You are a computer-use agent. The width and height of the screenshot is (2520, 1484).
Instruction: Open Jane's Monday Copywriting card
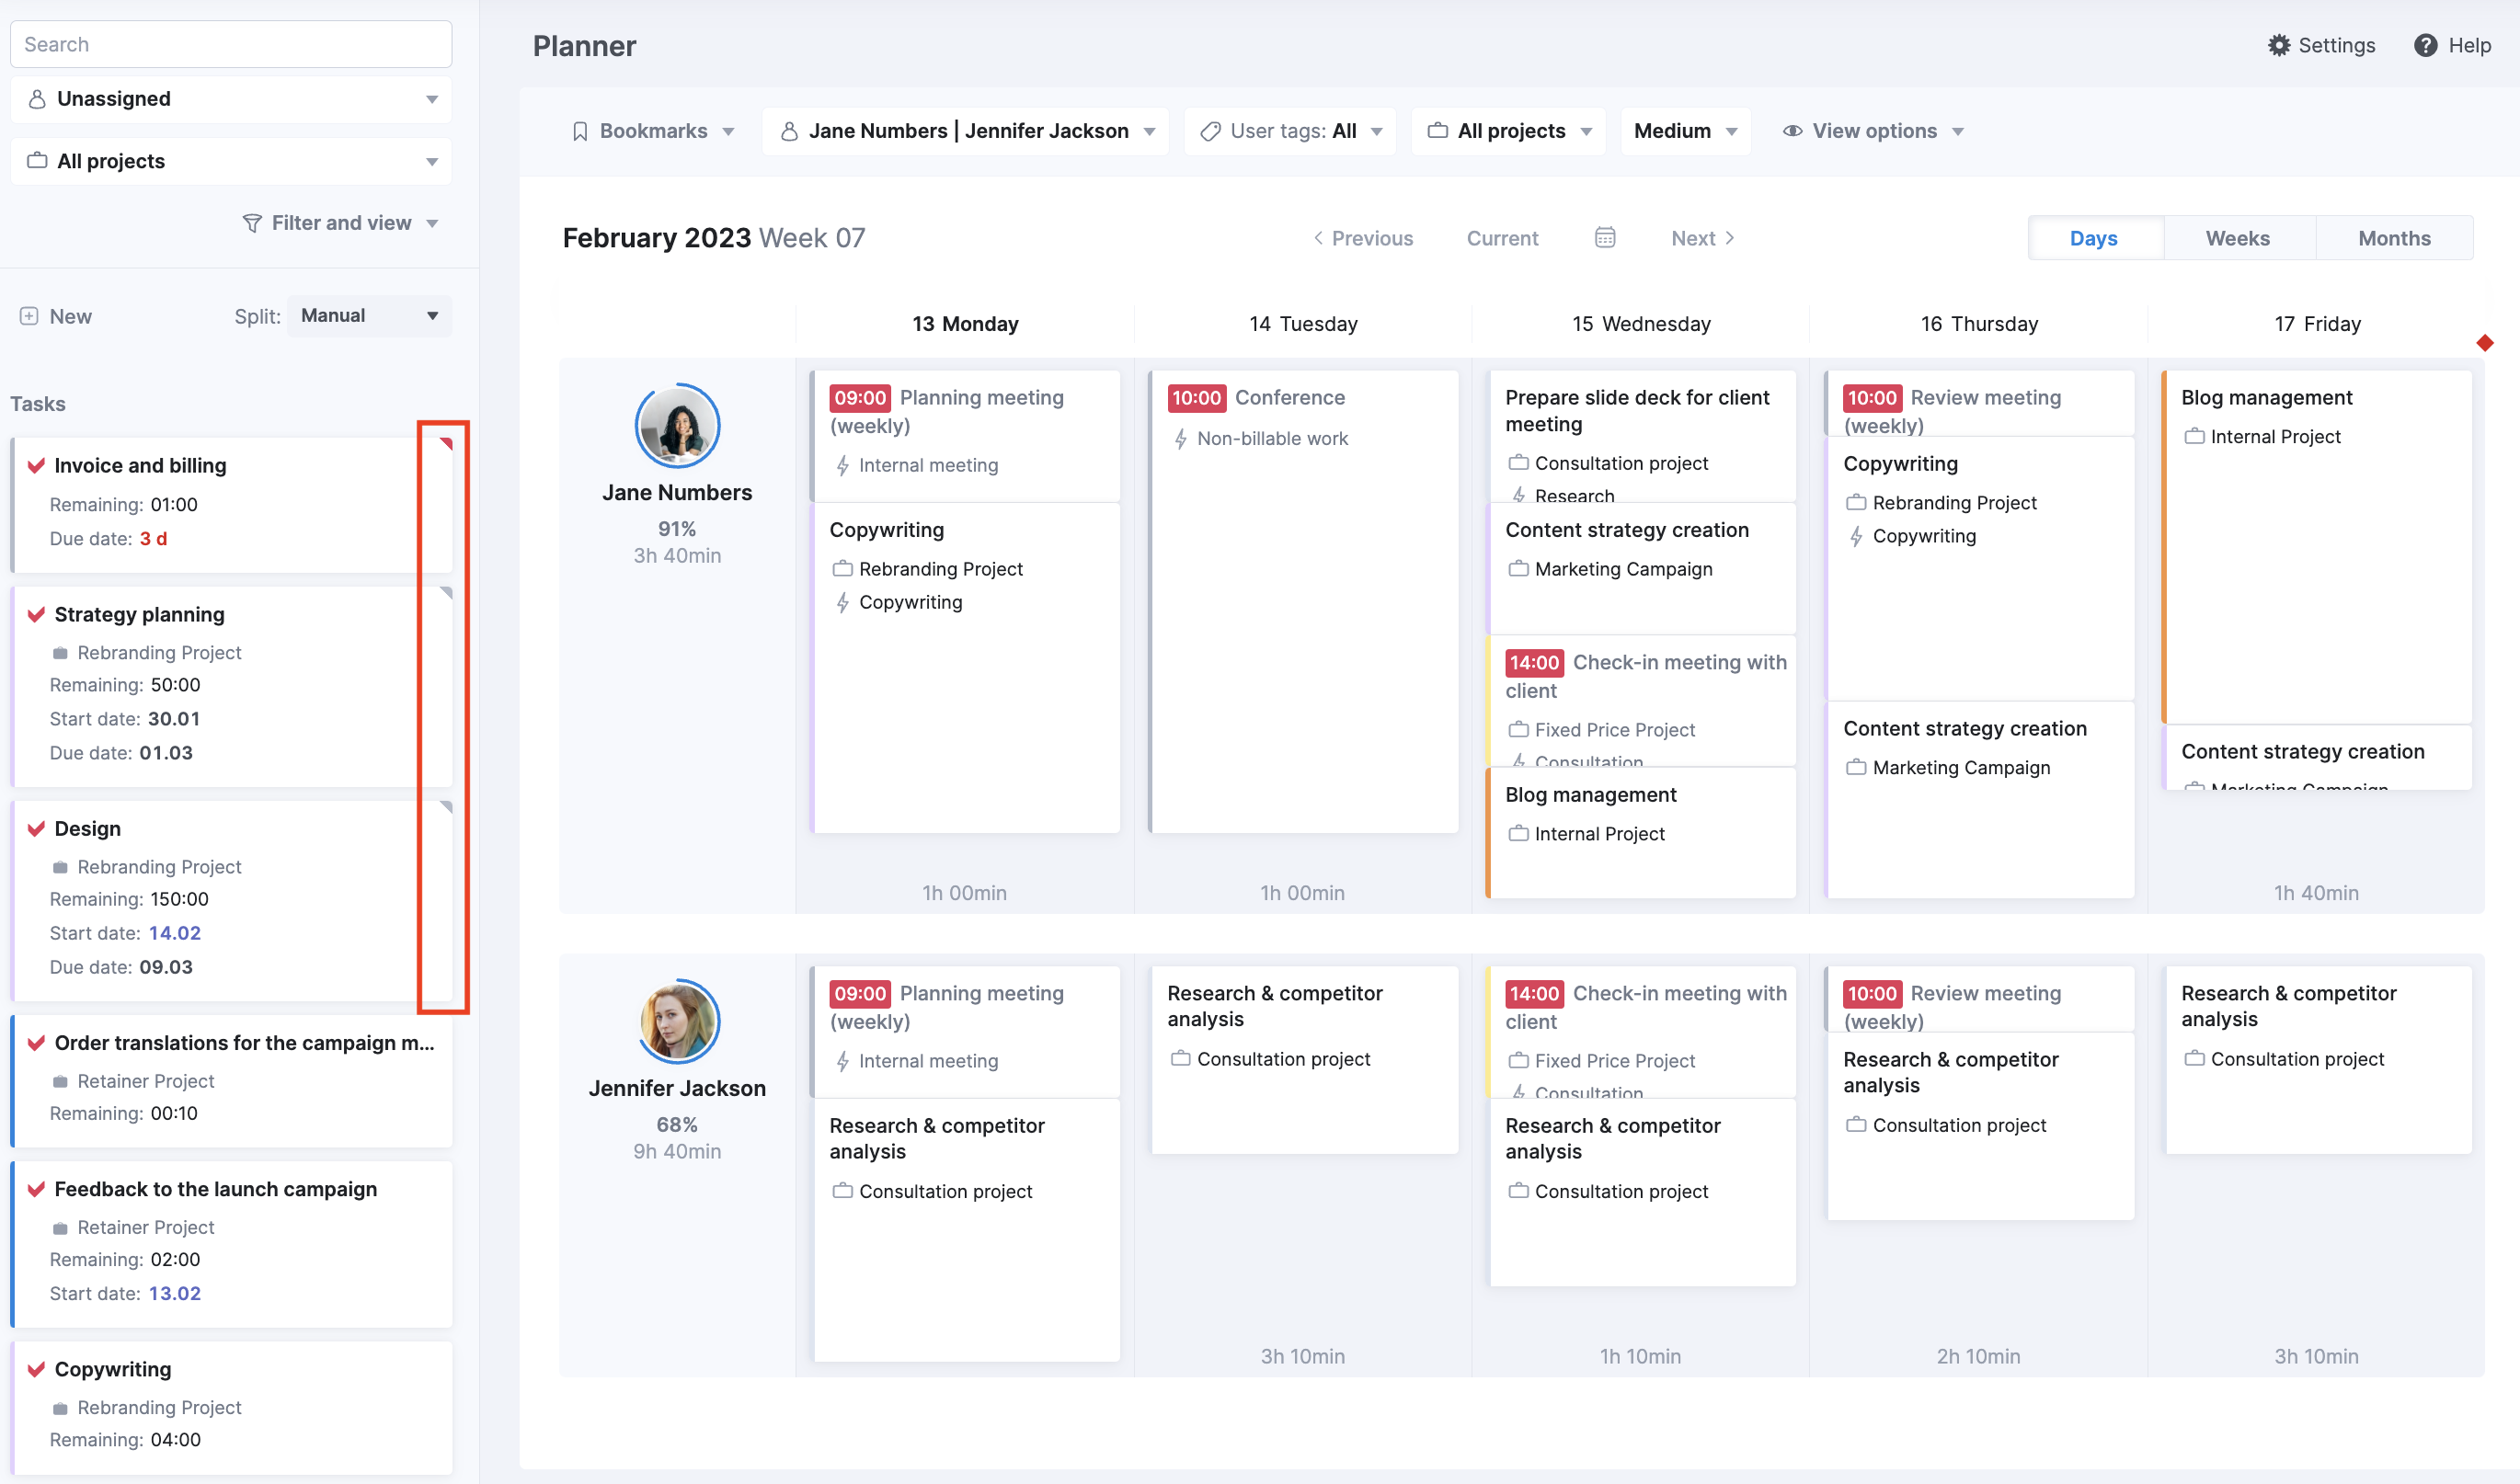click(965, 668)
